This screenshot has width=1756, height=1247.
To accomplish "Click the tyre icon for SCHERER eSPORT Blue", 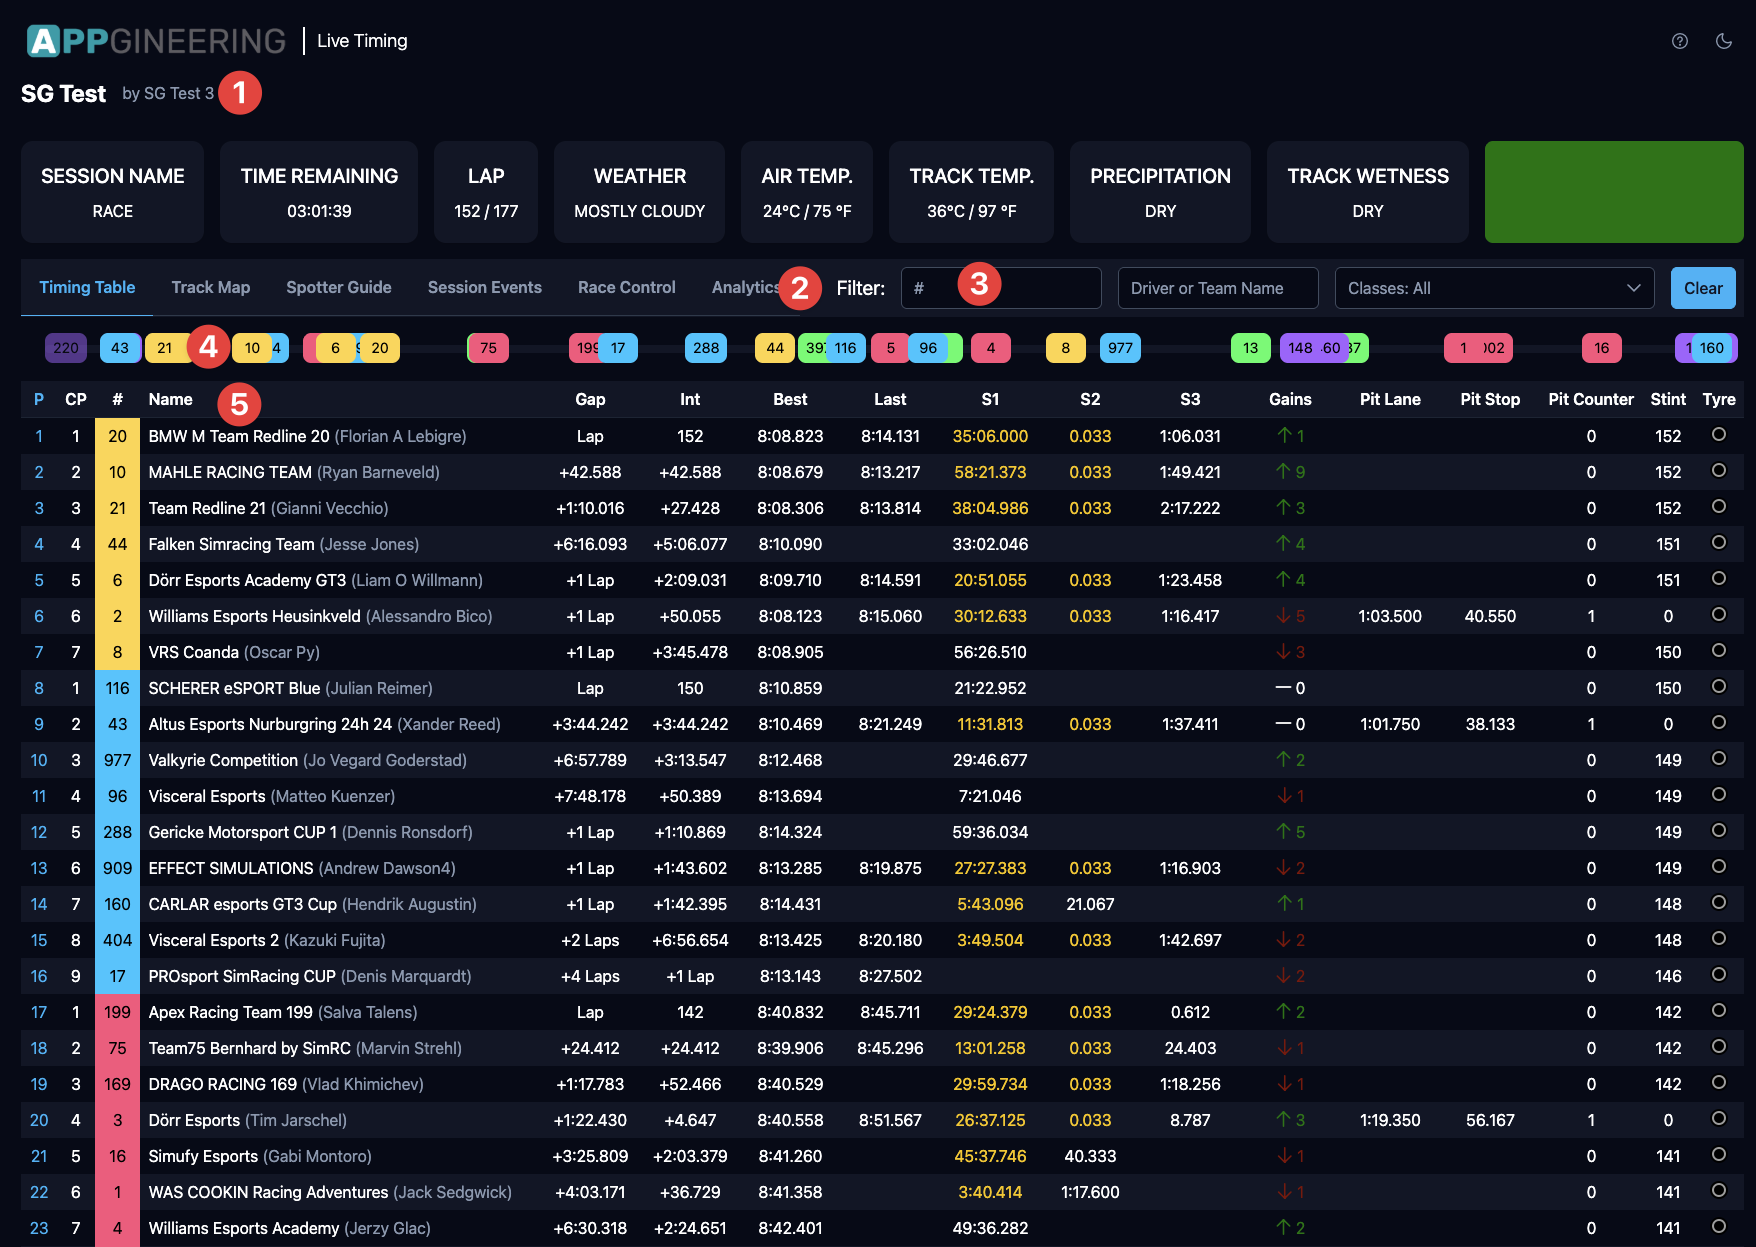I will 1718,687.
